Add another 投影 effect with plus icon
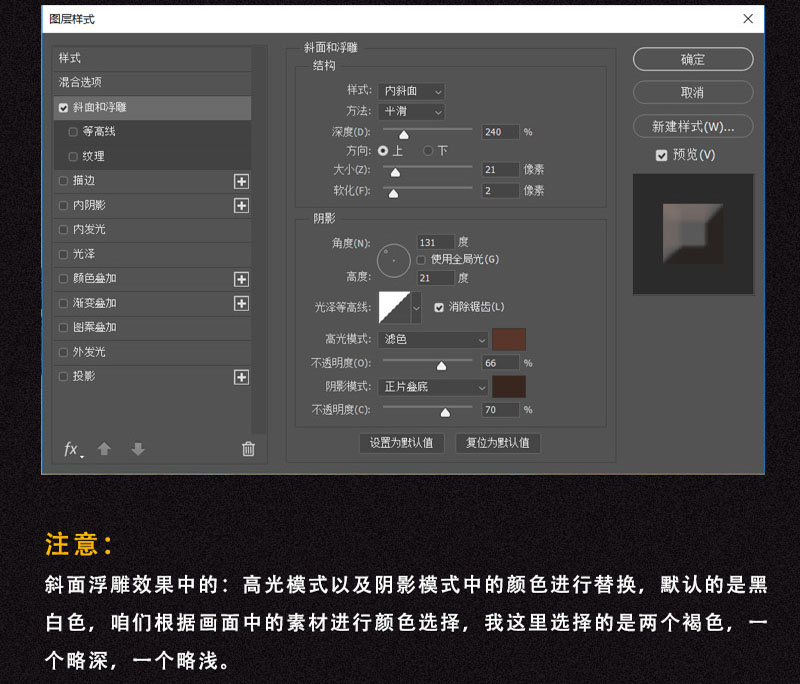800x684 pixels. coord(241,377)
